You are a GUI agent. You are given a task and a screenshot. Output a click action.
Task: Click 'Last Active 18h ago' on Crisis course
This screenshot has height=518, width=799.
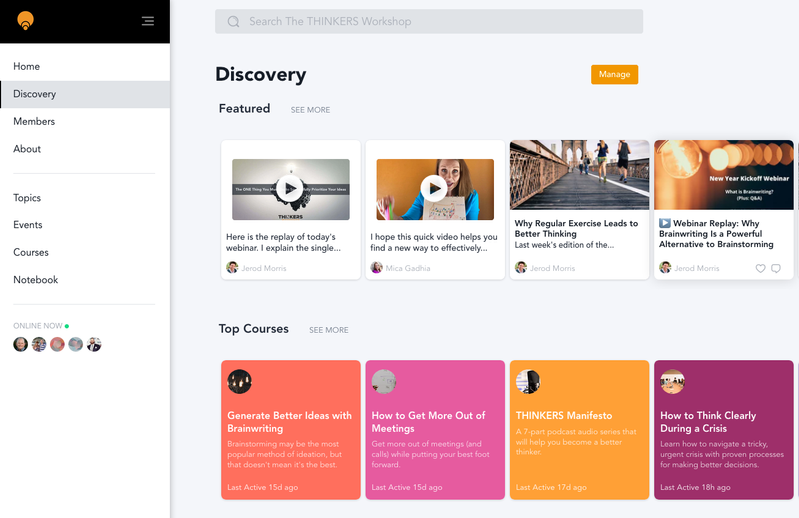pyautogui.click(x=695, y=487)
